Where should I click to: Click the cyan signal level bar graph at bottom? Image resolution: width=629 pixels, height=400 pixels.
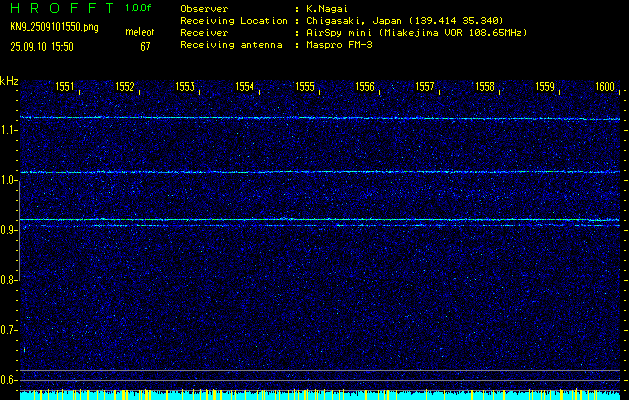click(x=320, y=395)
